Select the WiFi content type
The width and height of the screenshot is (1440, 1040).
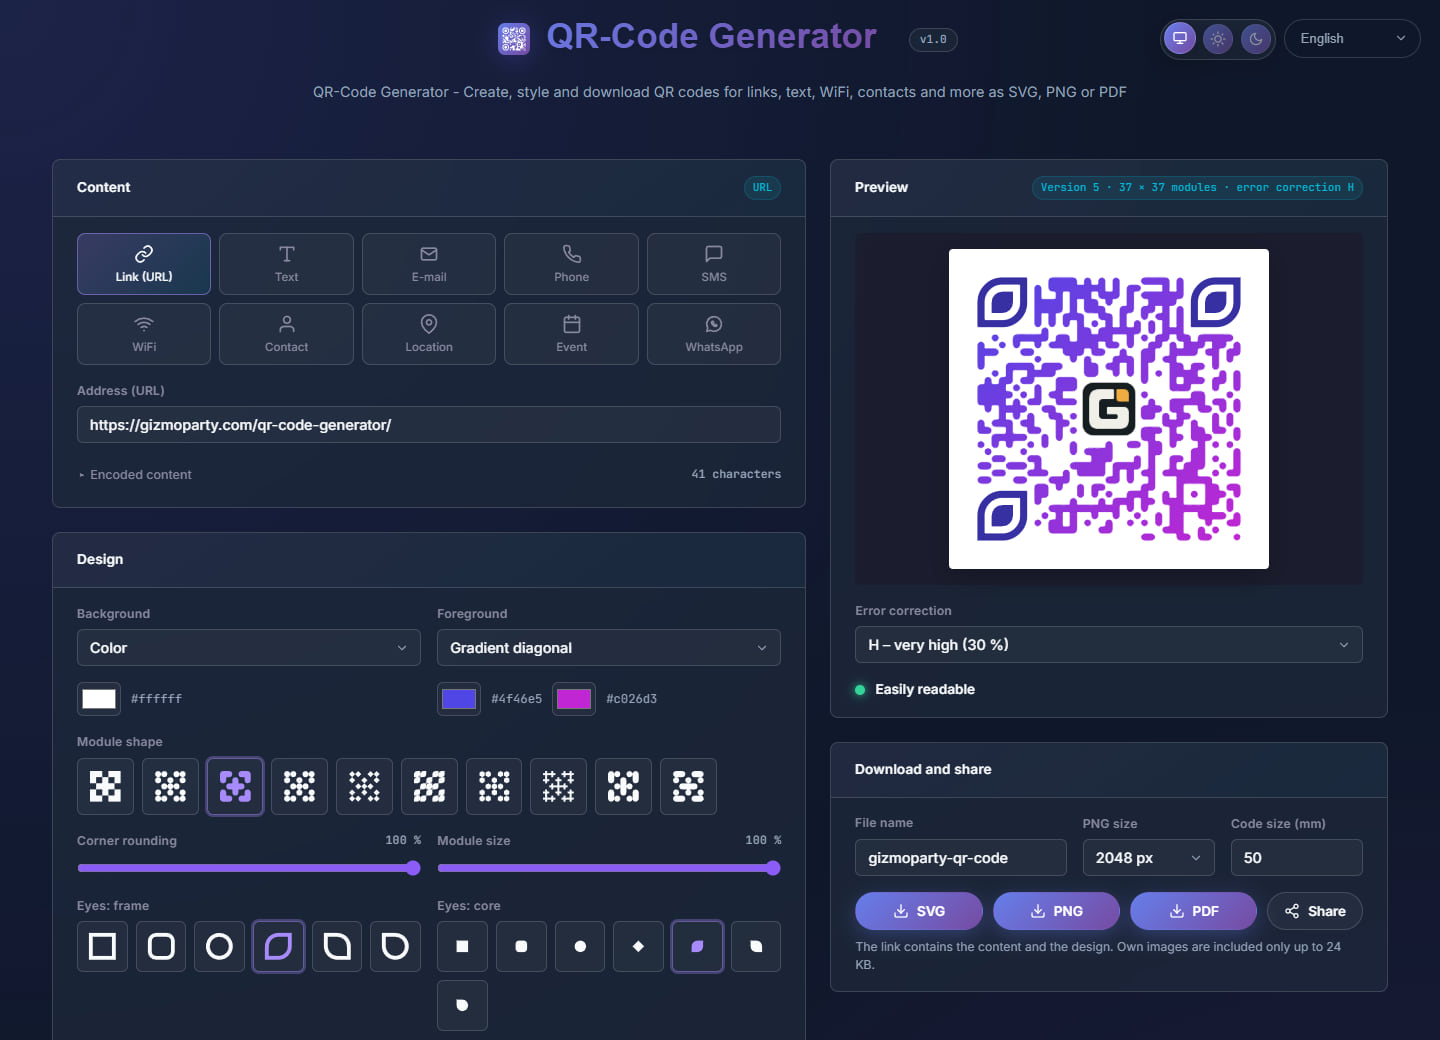click(x=144, y=334)
